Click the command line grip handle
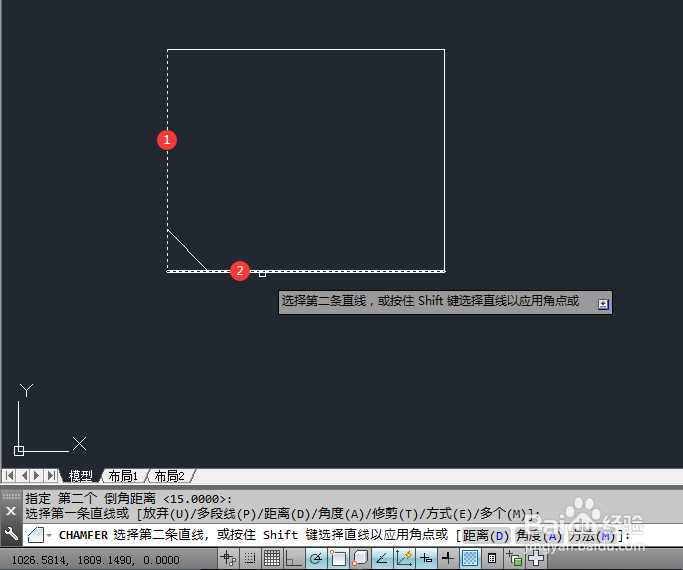Screen dimensions: 683x570 (11, 496)
